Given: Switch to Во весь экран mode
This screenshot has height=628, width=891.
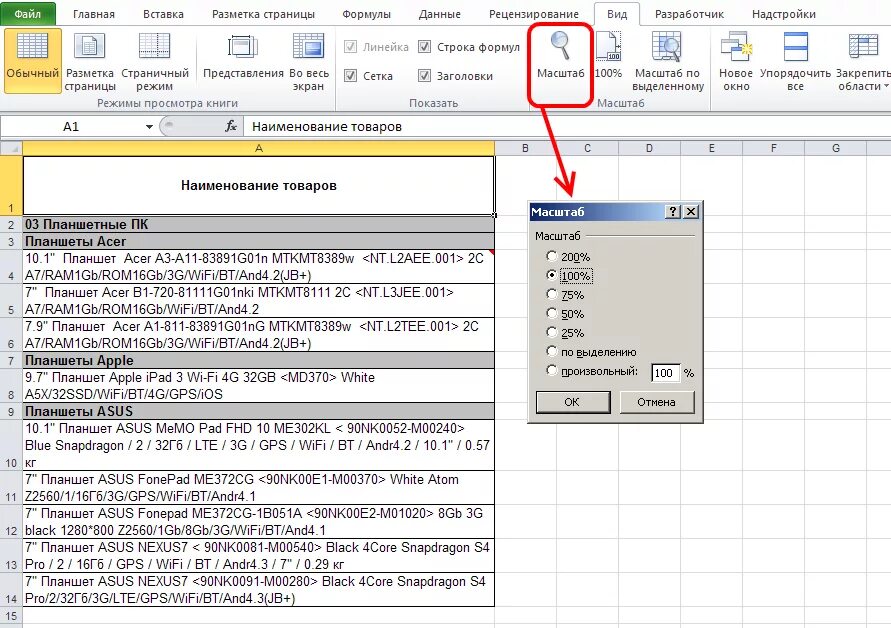Looking at the screenshot, I should (x=309, y=61).
